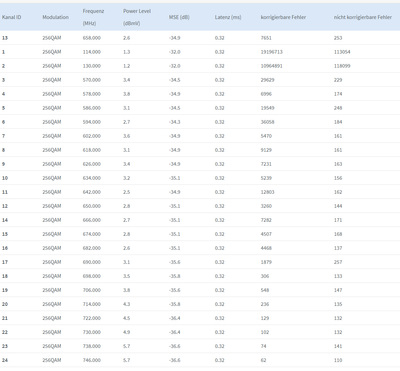The height and width of the screenshot is (371, 400).
Task: Click uncorrectable errors value '113054'
Action: click(x=342, y=52)
